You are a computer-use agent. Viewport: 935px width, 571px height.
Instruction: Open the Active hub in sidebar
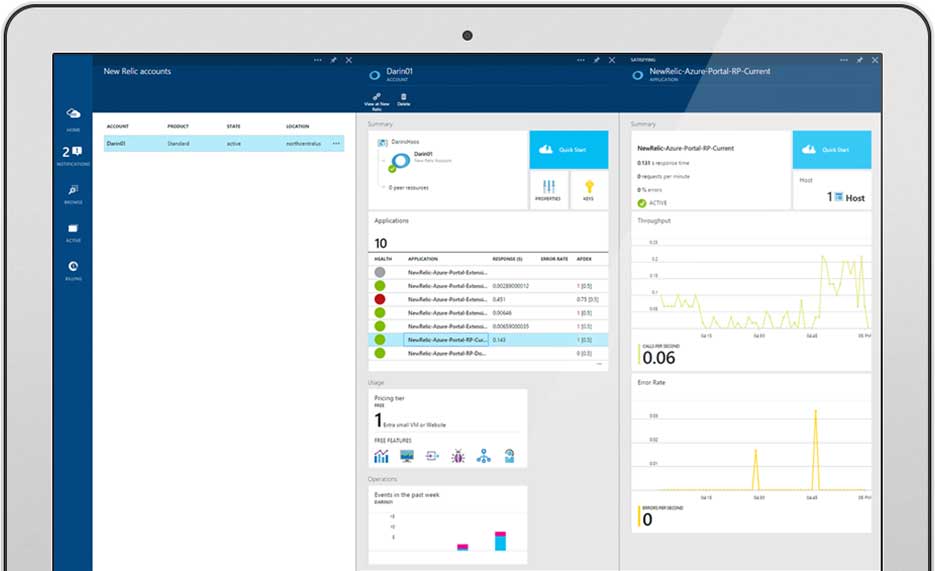point(73,232)
